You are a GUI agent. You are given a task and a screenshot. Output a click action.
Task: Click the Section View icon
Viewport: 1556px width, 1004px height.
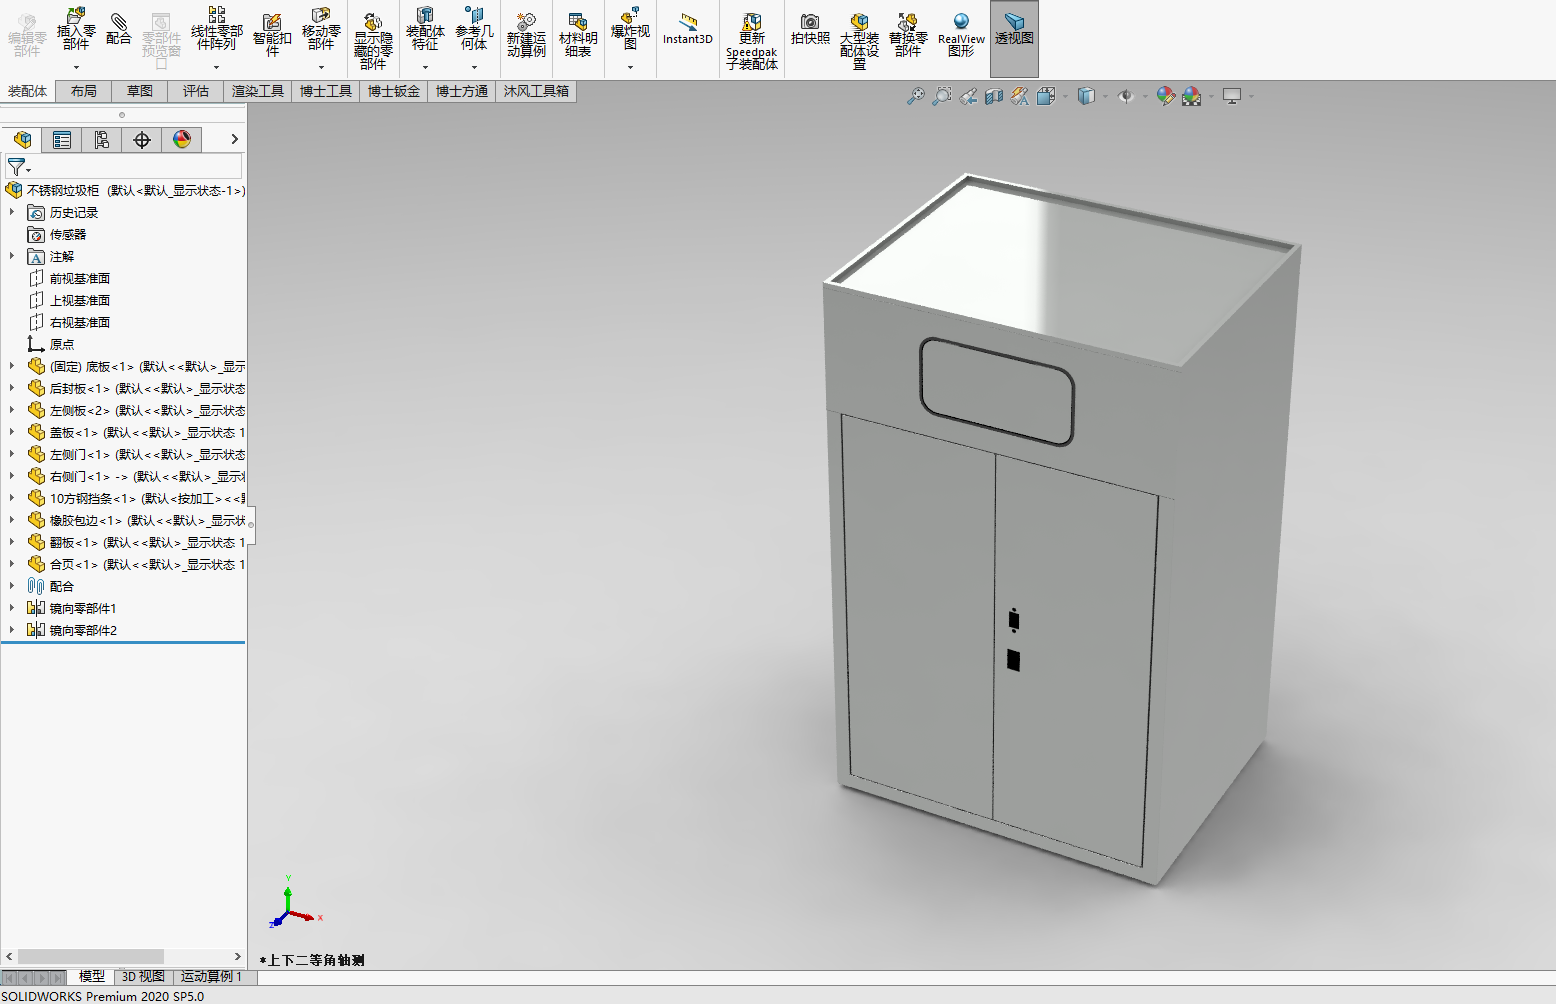click(994, 96)
